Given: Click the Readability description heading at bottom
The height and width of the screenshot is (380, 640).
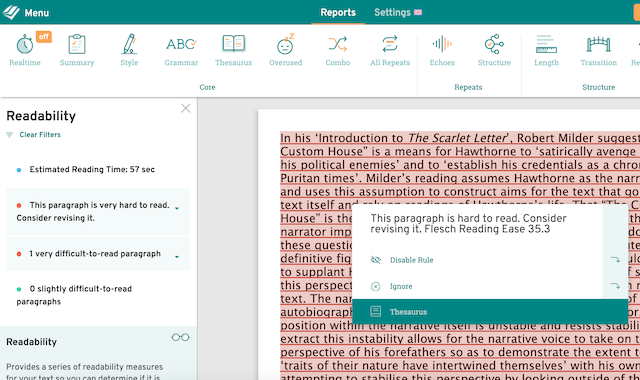Looking at the screenshot, I should coord(31,342).
